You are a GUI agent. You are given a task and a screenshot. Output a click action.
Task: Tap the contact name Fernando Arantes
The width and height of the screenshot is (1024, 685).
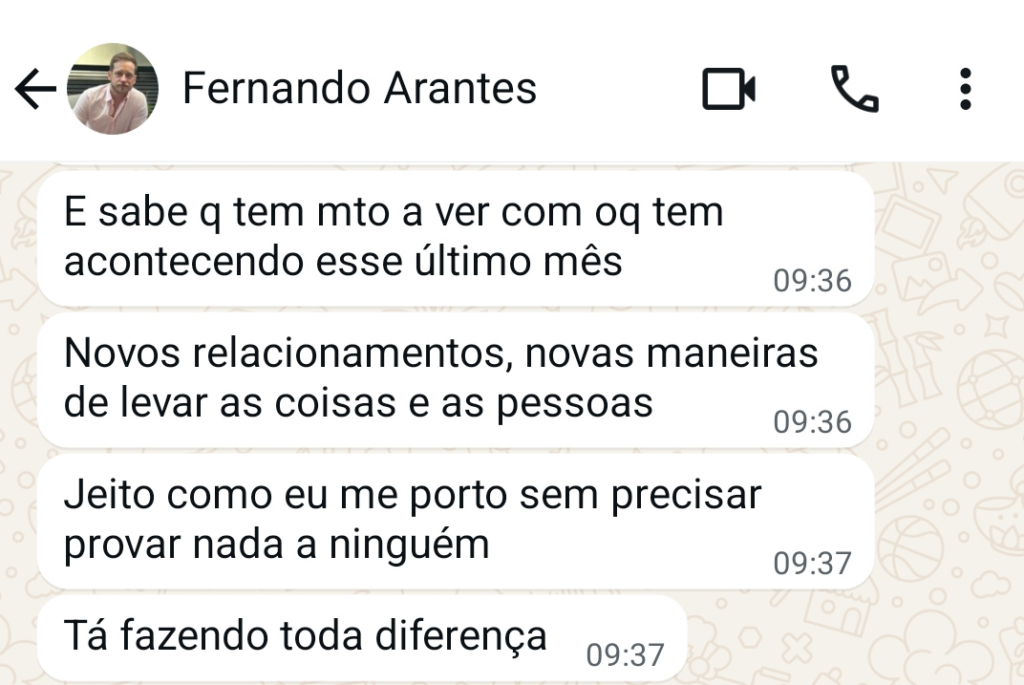tap(360, 89)
